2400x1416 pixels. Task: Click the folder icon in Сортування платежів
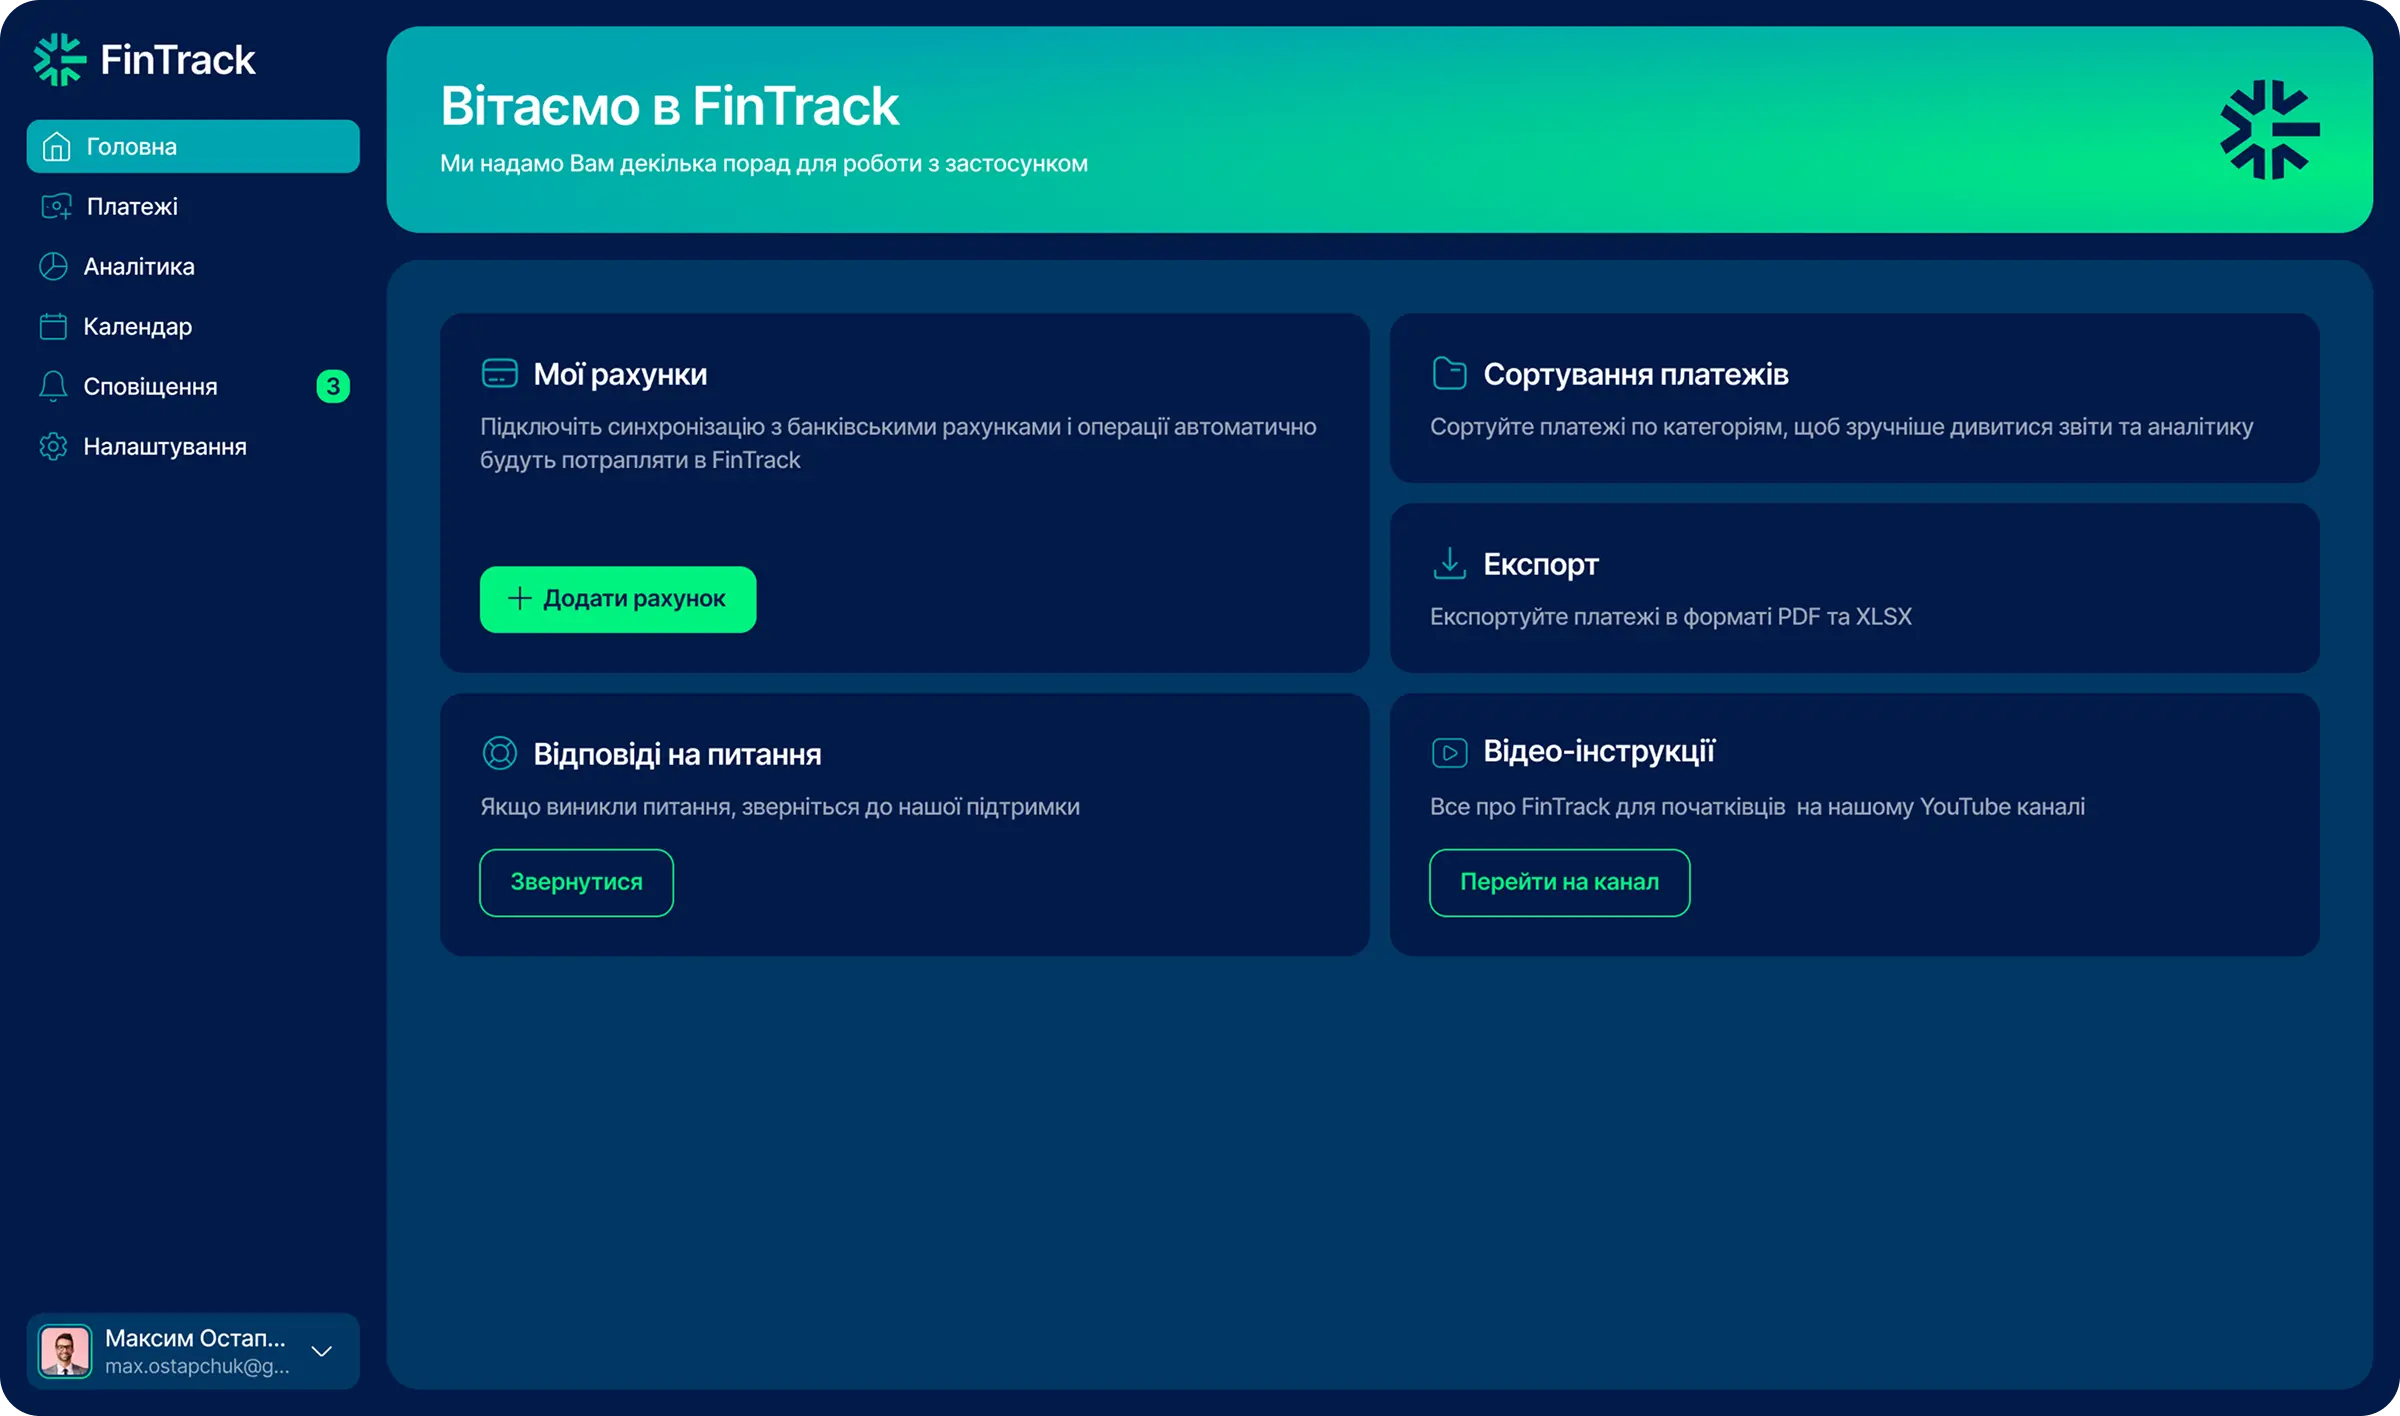(1449, 373)
